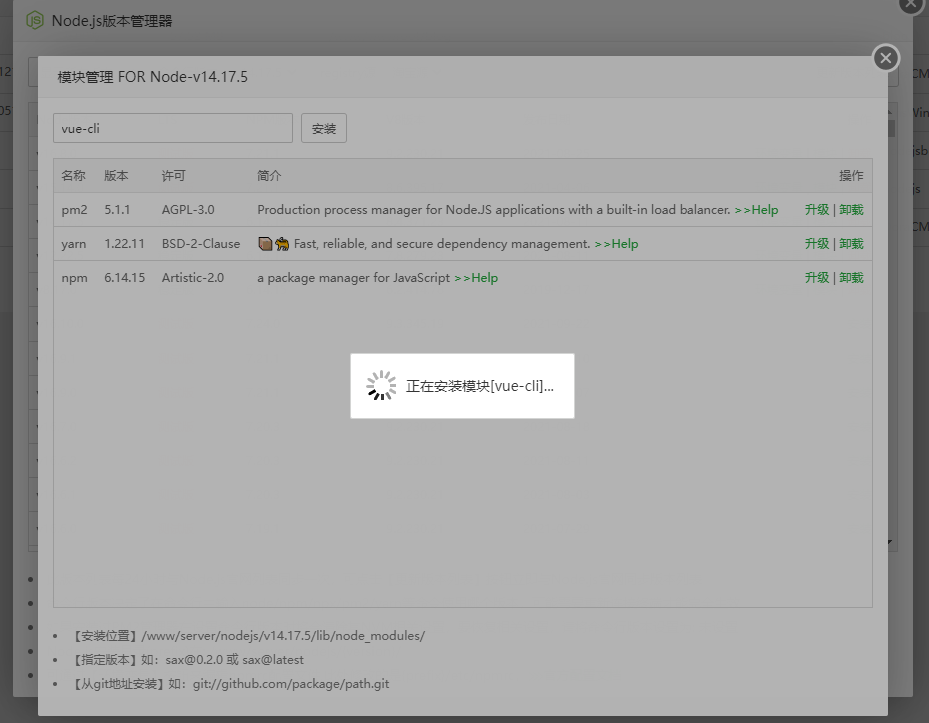Screen dimensions: 929x723
Task: Click the 正在安装模块[vue-cli] message
Action: tap(480, 386)
